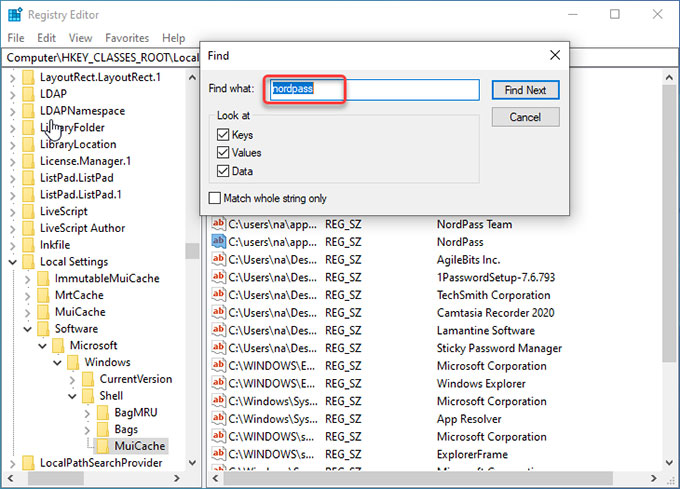Open the File menu

pyautogui.click(x=16, y=38)
